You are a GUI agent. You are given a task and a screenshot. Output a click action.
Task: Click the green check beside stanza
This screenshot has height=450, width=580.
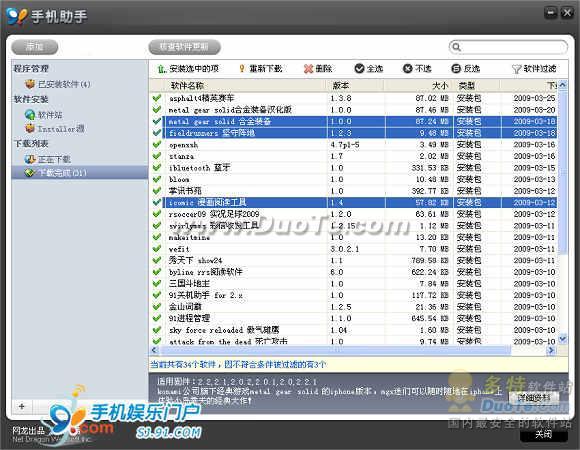pos(157,156)
